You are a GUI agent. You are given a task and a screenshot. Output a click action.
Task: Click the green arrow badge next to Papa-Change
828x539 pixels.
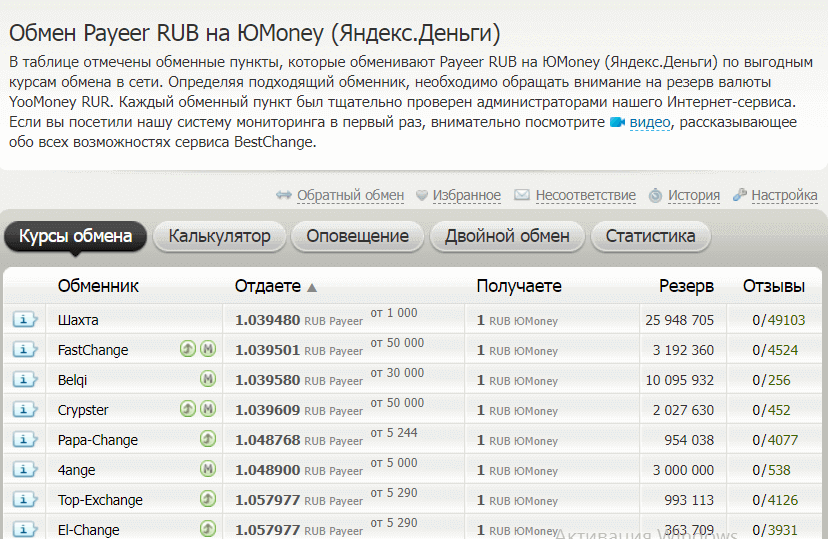tap(208, 439)
